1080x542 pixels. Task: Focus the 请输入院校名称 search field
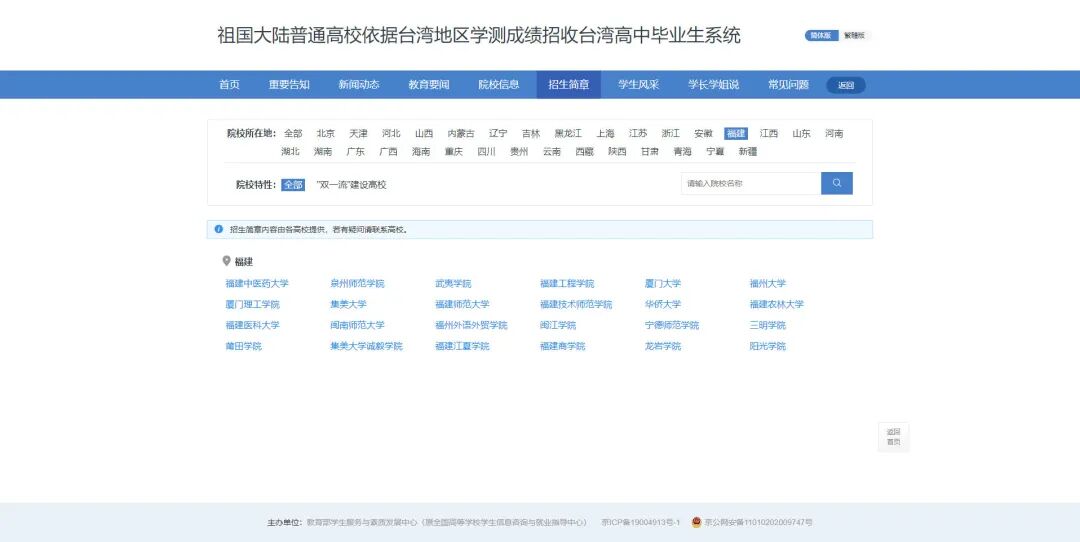[x=751, y=183]
